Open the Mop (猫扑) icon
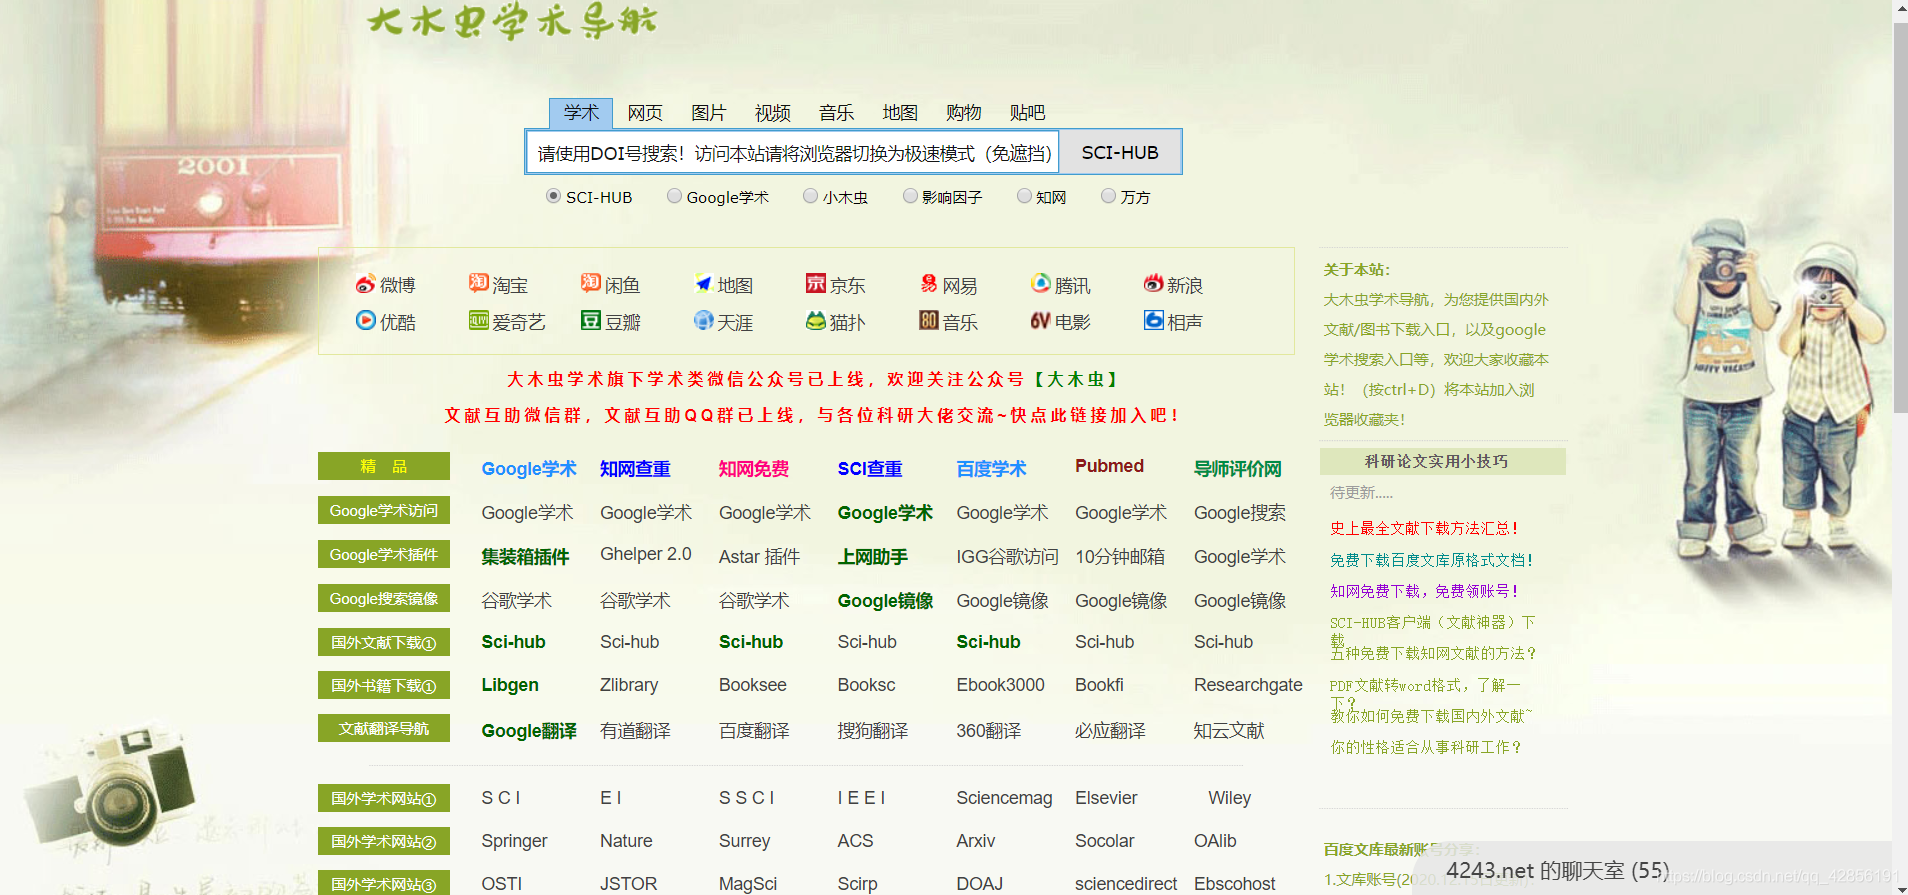The height and width of the screenshot is (895, 1908). point(816,321)
